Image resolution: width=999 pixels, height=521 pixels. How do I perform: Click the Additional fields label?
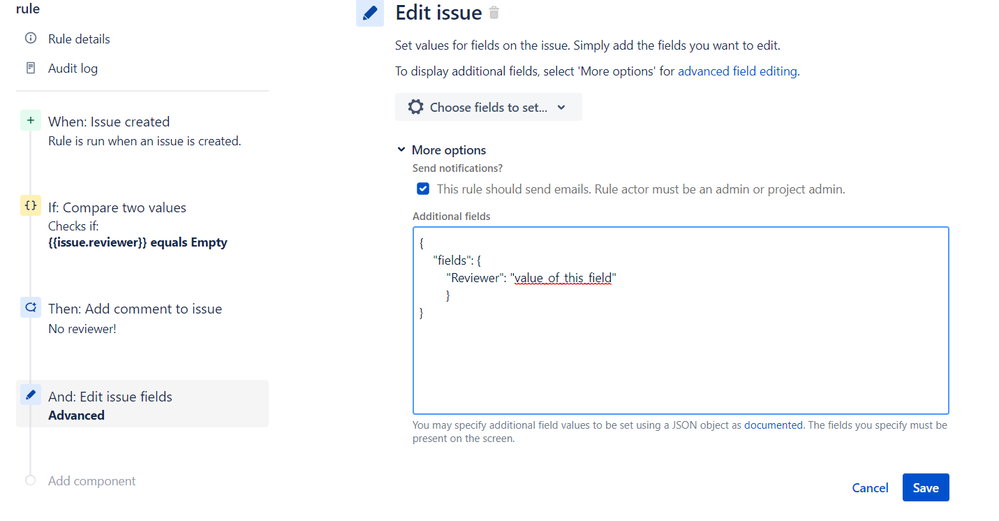point(451,217)
